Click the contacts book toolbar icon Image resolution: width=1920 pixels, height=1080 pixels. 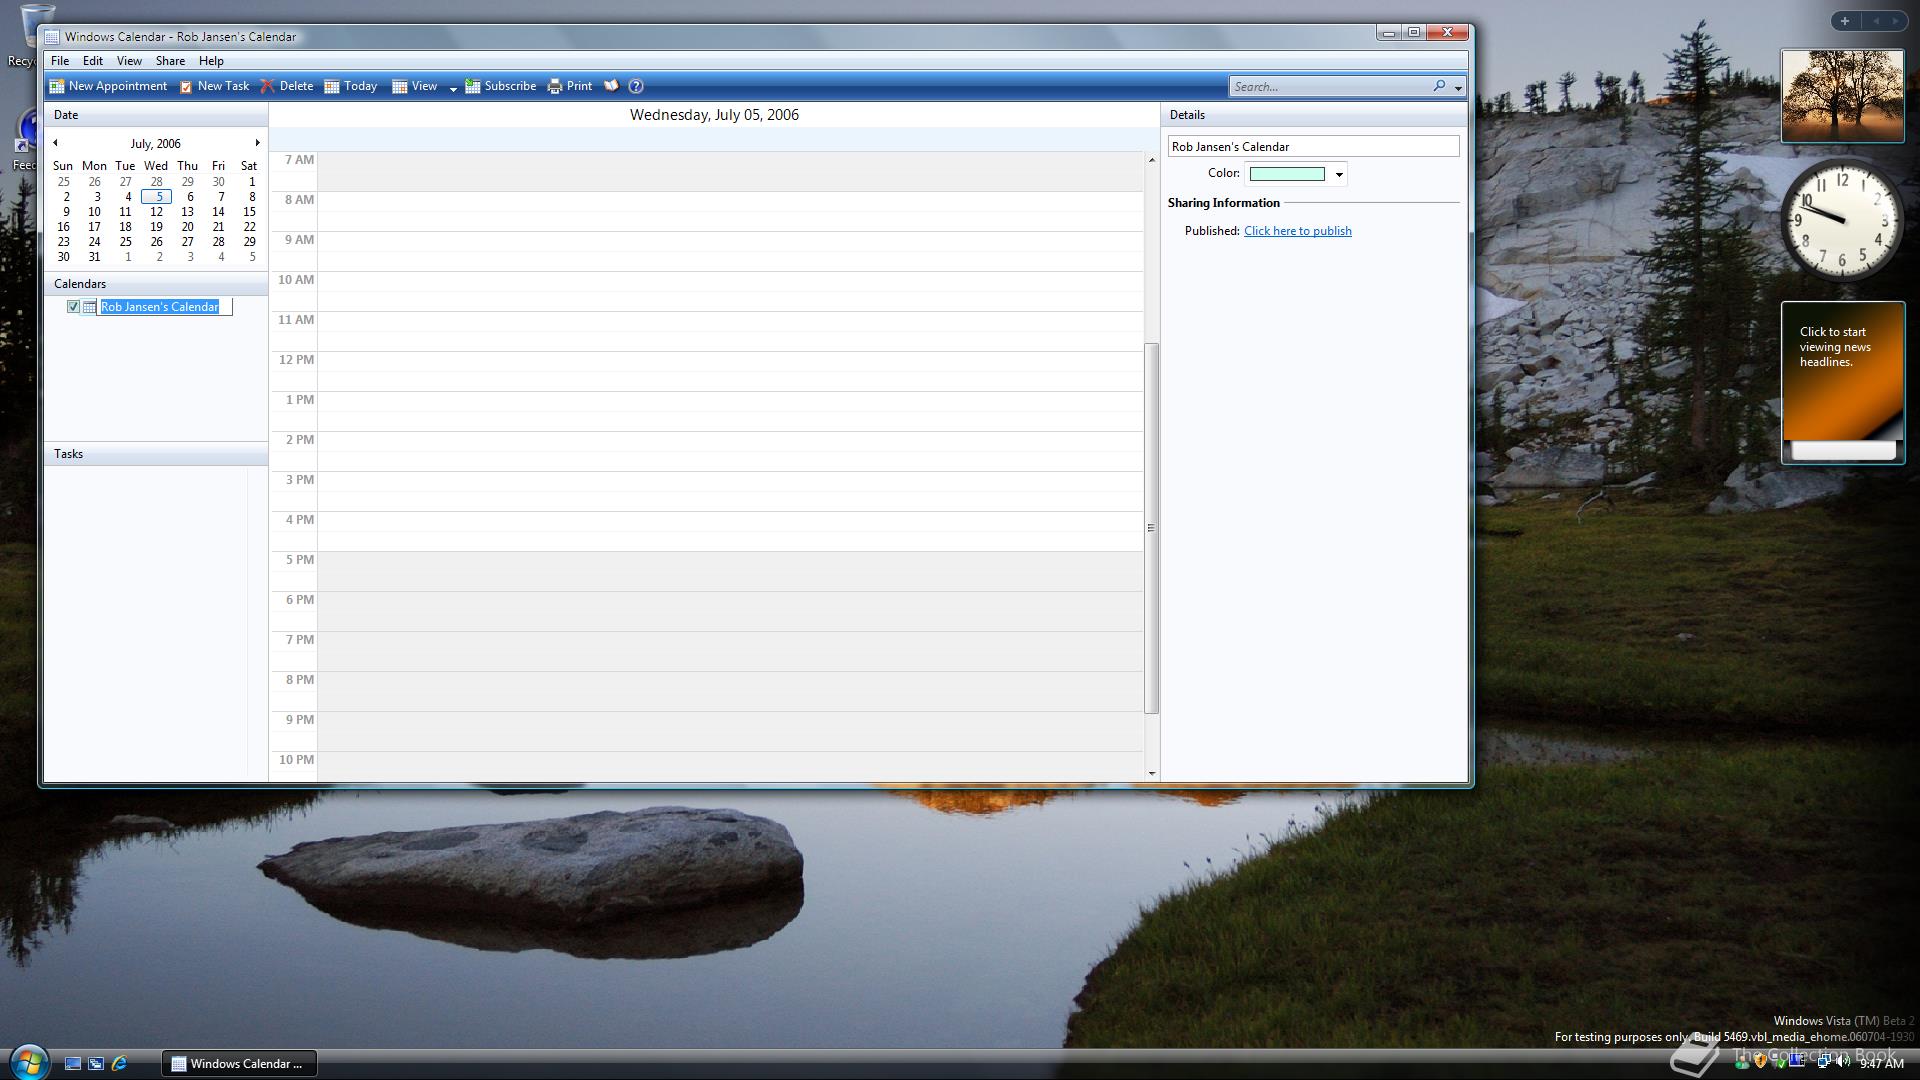pyautogui.click(x=611, y=86)
